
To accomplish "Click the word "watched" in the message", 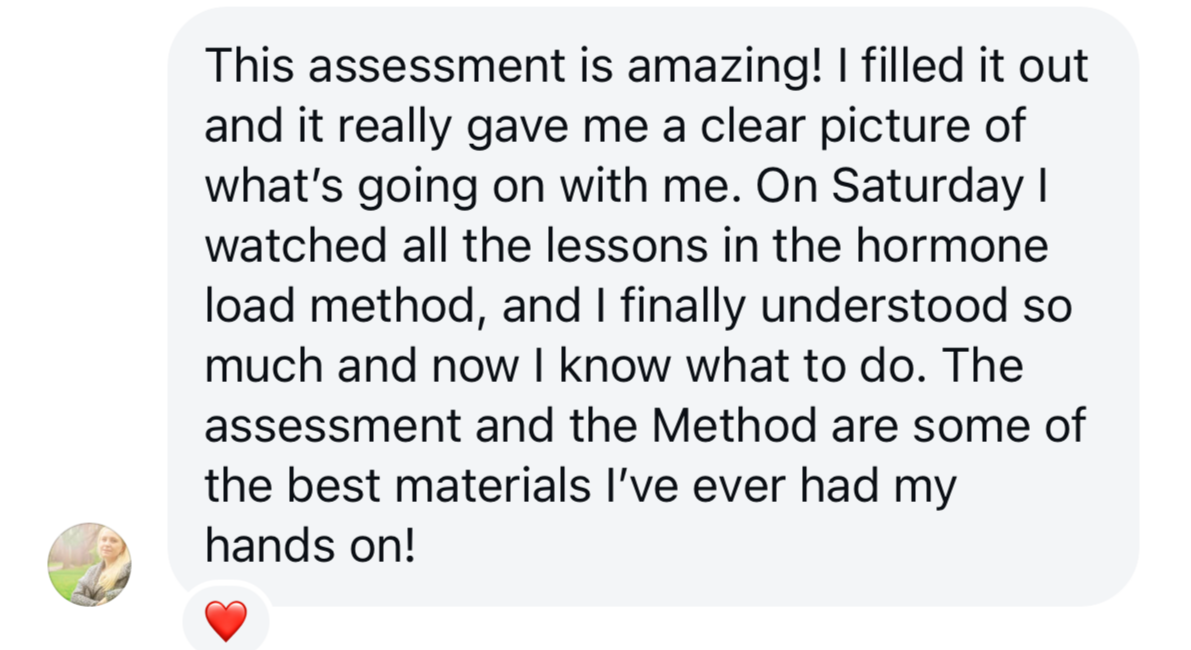I will (x=296, y=245).
